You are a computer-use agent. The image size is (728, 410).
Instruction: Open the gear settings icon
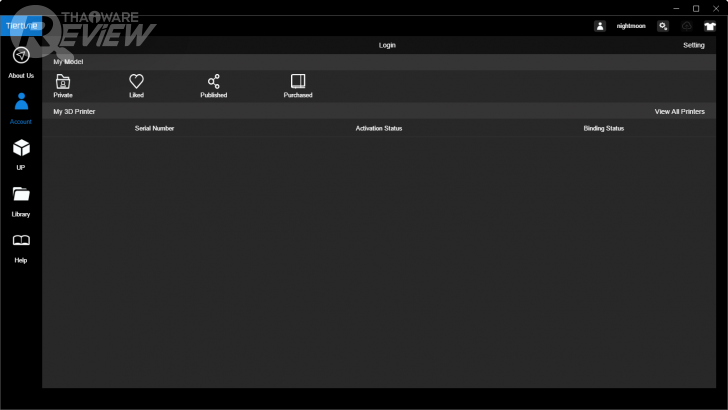[x=663, y=26]
